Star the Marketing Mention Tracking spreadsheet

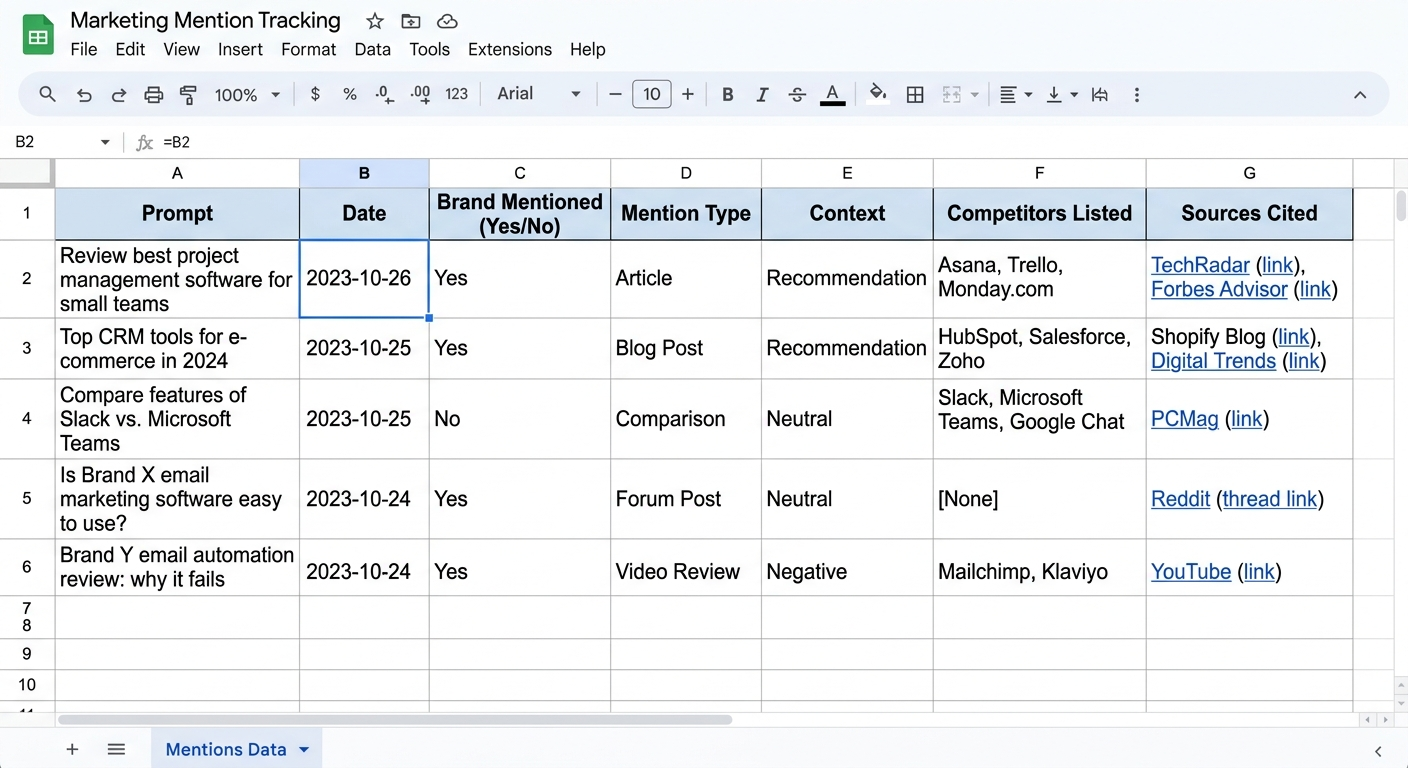coord(374,20)
